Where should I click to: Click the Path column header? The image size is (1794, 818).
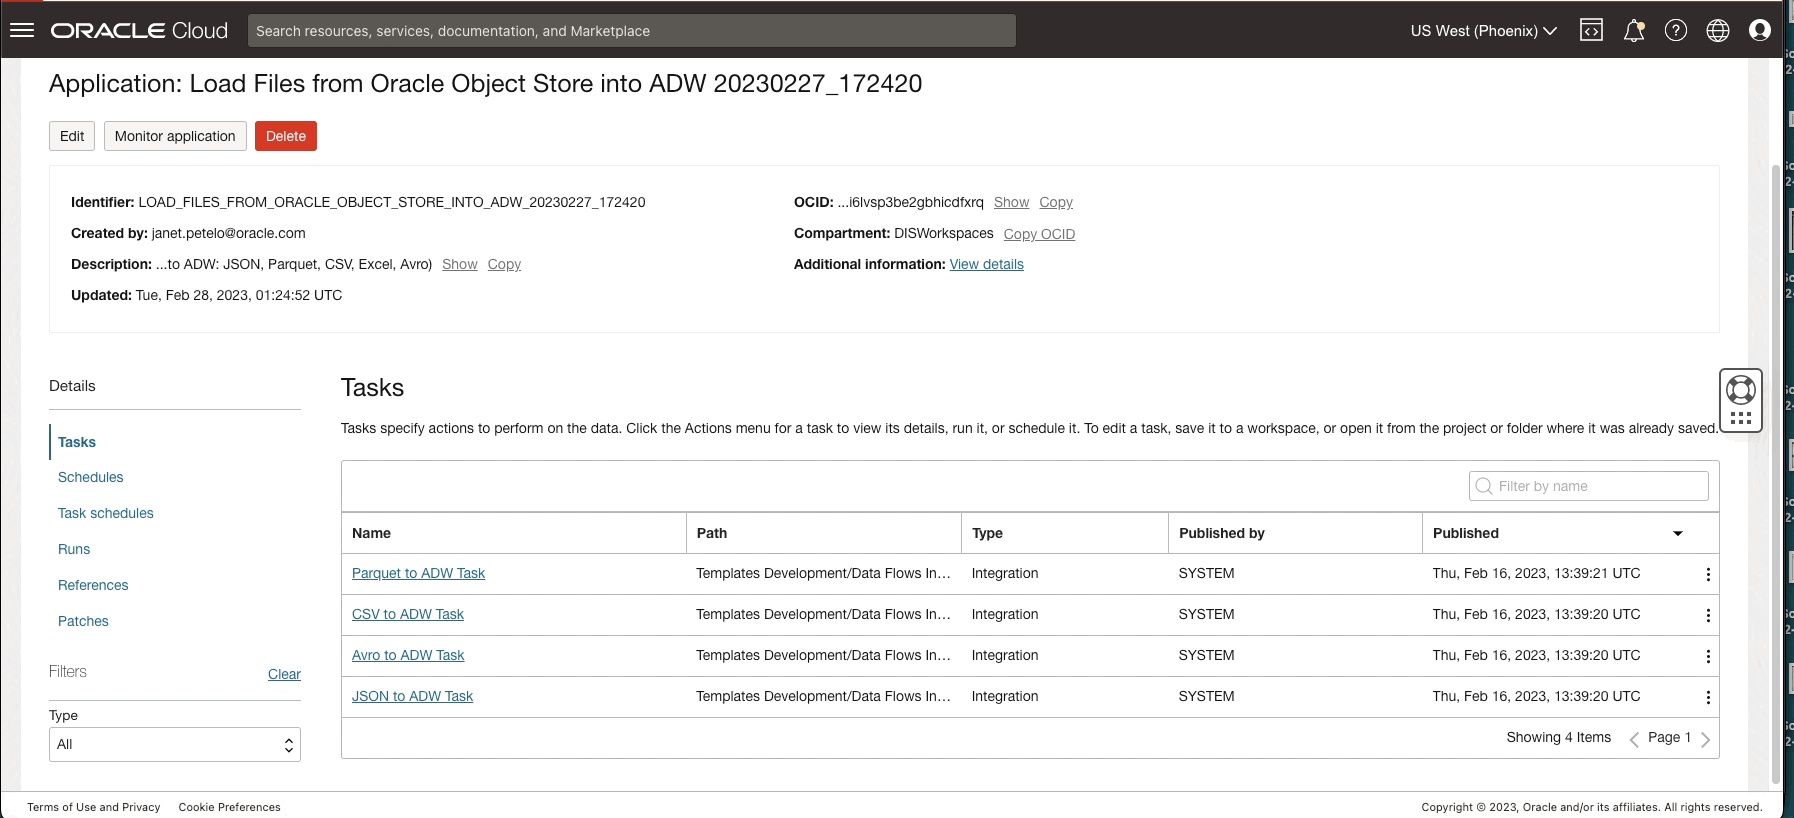tap(824, 533)
